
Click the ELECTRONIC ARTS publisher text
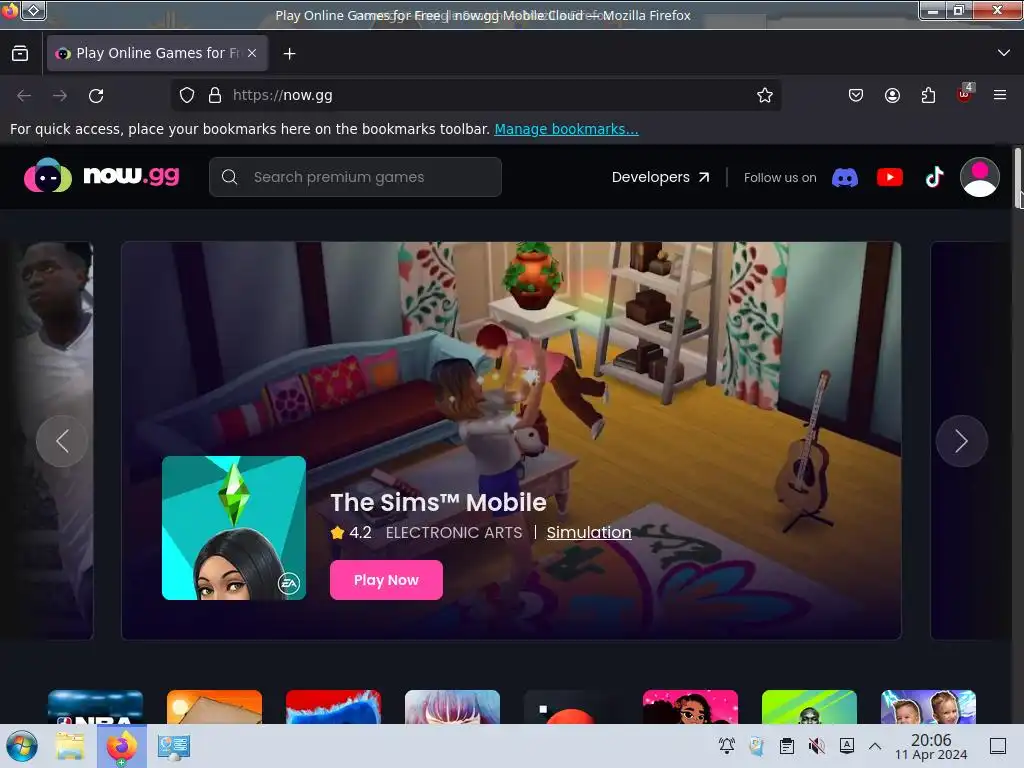(x=454, y=532)
